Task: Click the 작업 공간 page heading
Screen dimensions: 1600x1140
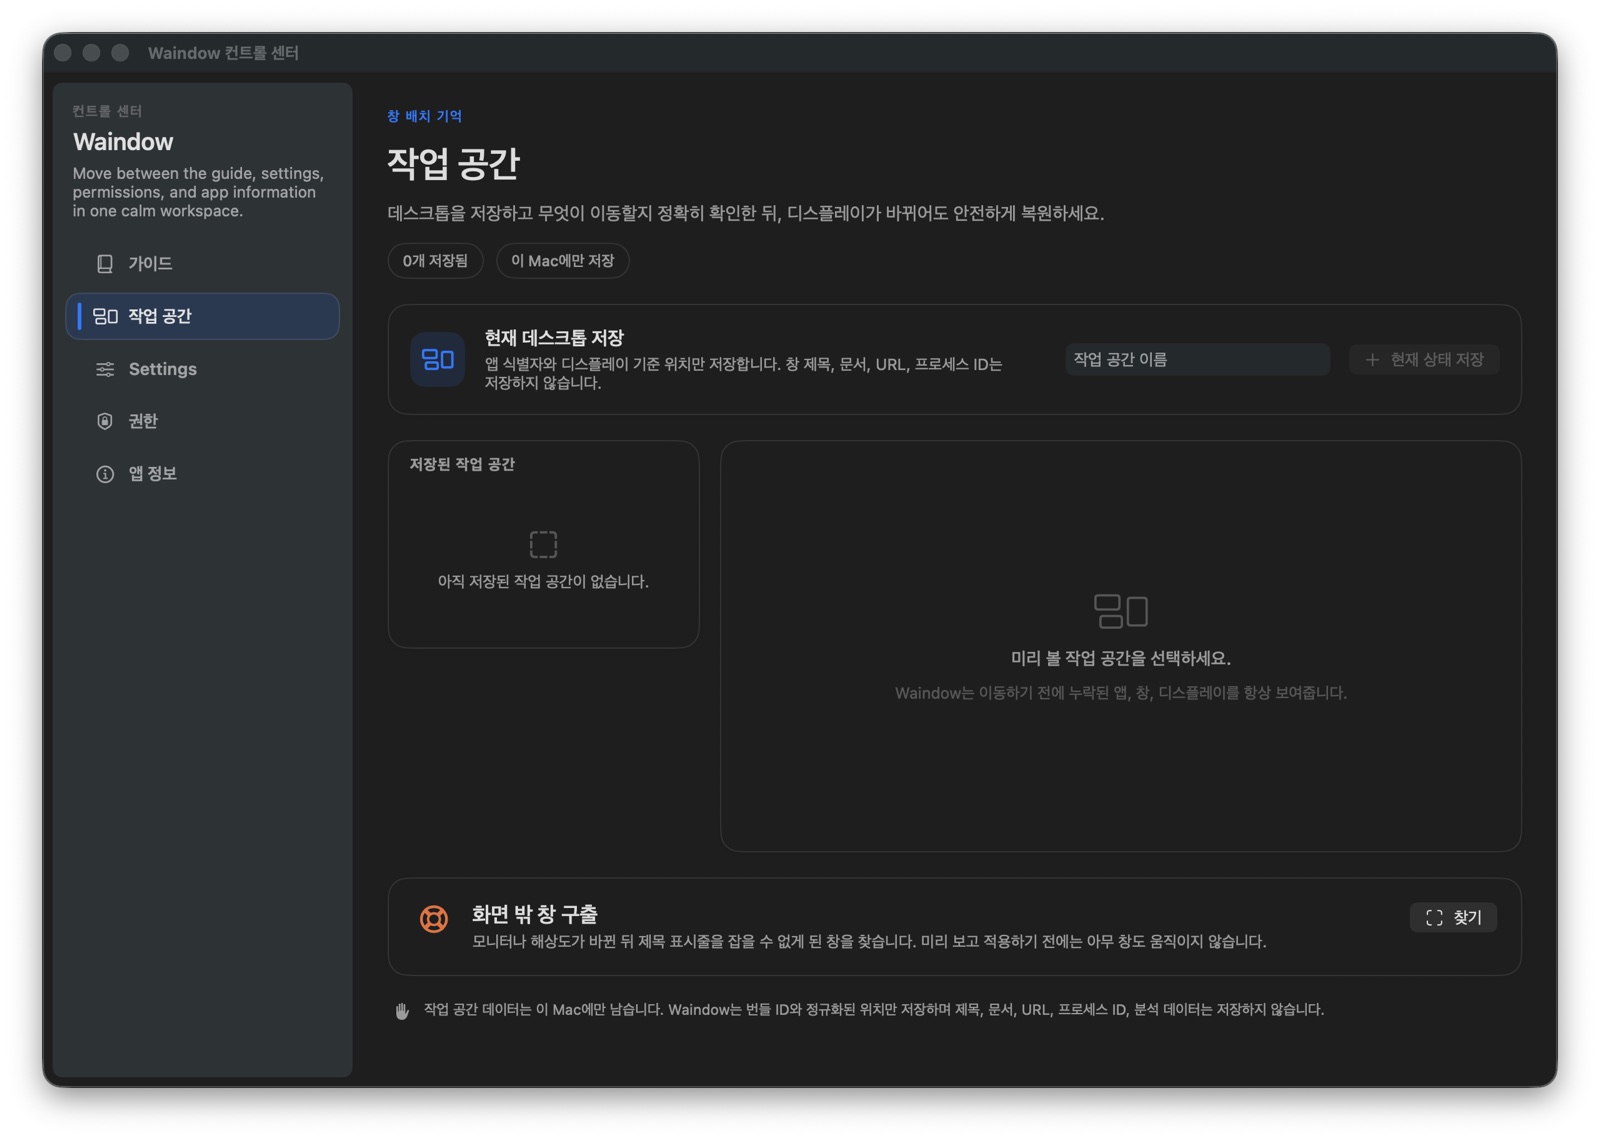Action: (453, 163)
